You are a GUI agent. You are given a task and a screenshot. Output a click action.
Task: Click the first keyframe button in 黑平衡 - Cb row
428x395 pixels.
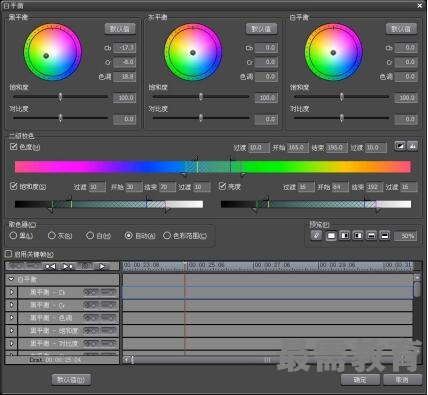coord(90,292)
